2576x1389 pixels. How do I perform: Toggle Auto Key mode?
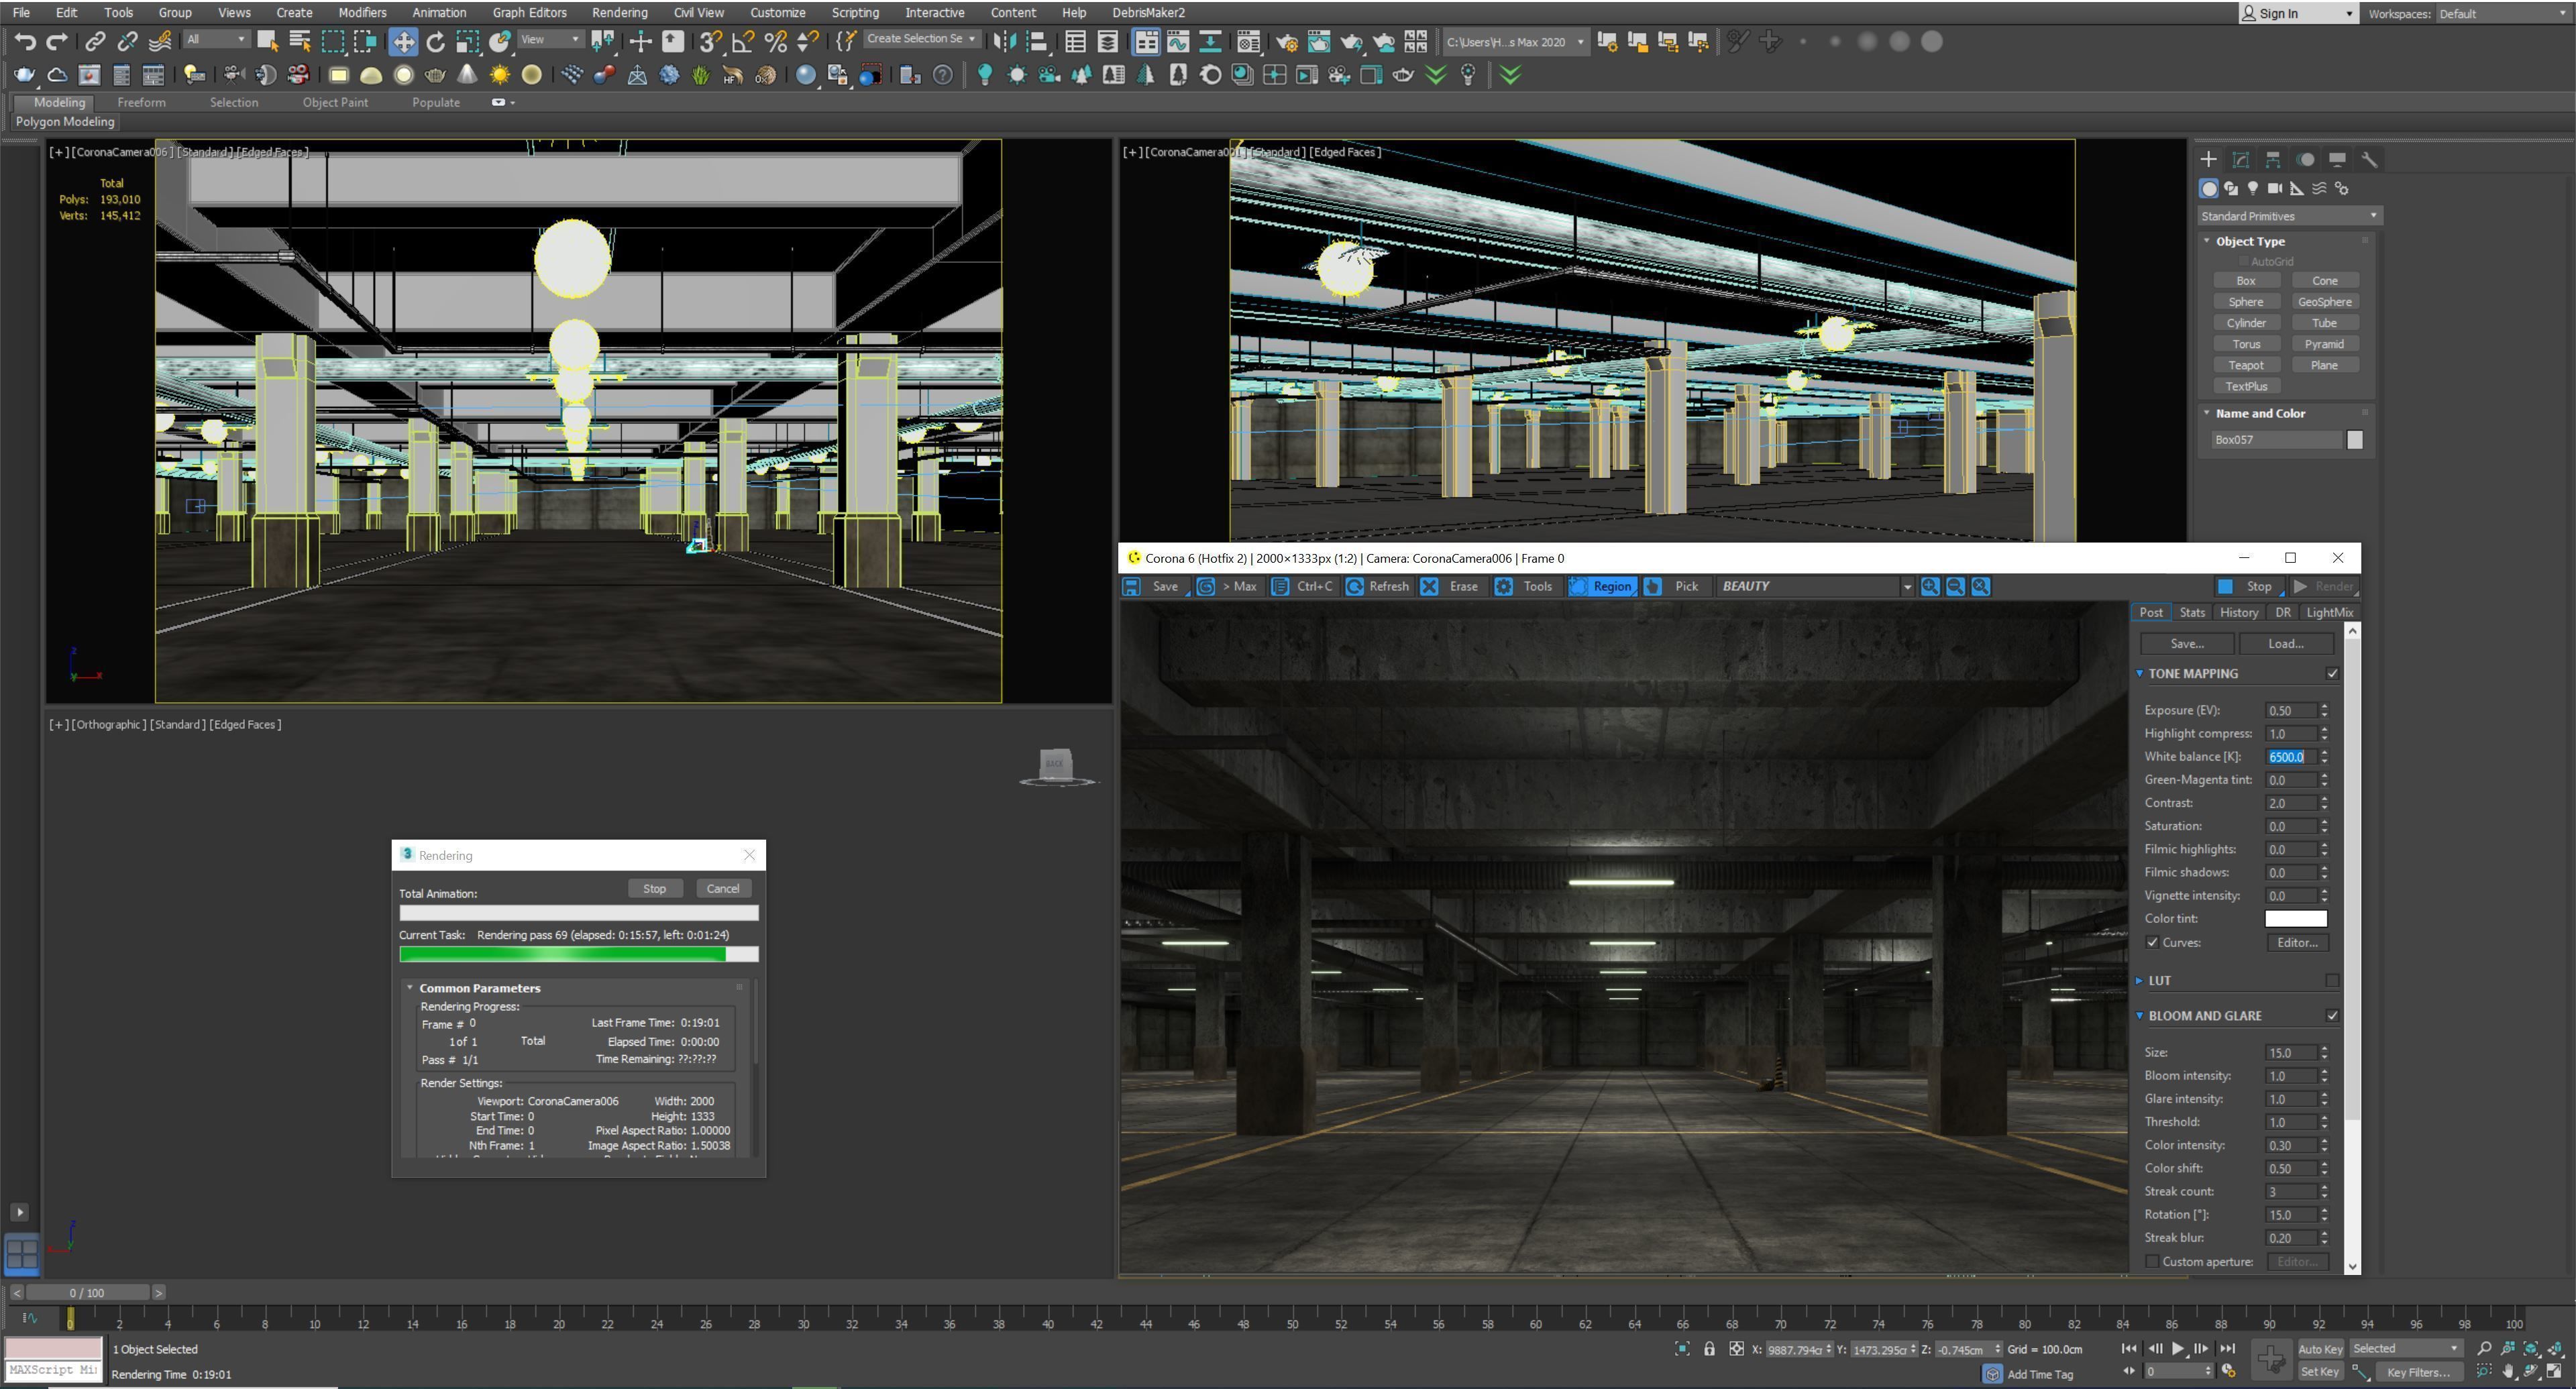[2320, 1349]
